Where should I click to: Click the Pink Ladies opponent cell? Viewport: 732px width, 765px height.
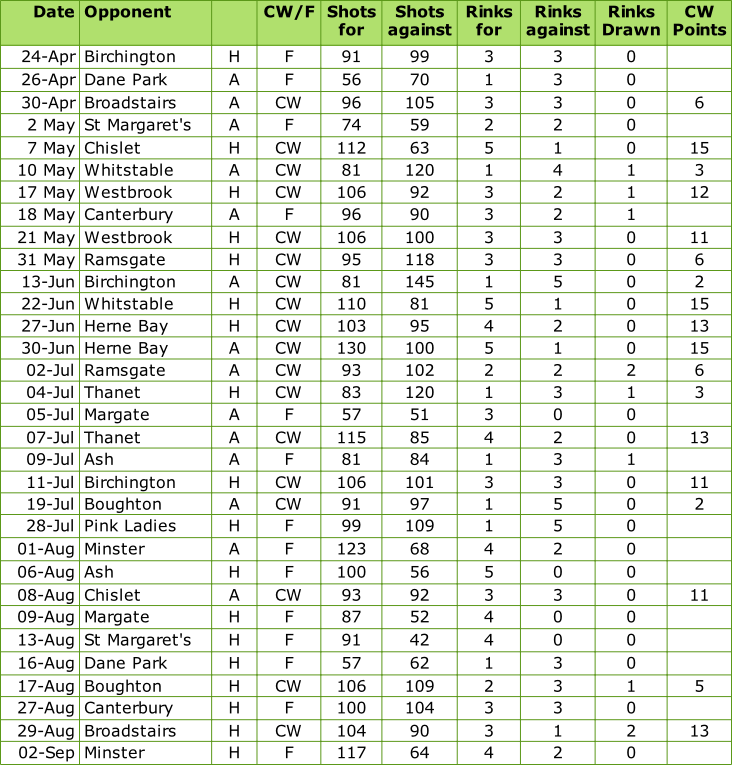pos(130,526)
